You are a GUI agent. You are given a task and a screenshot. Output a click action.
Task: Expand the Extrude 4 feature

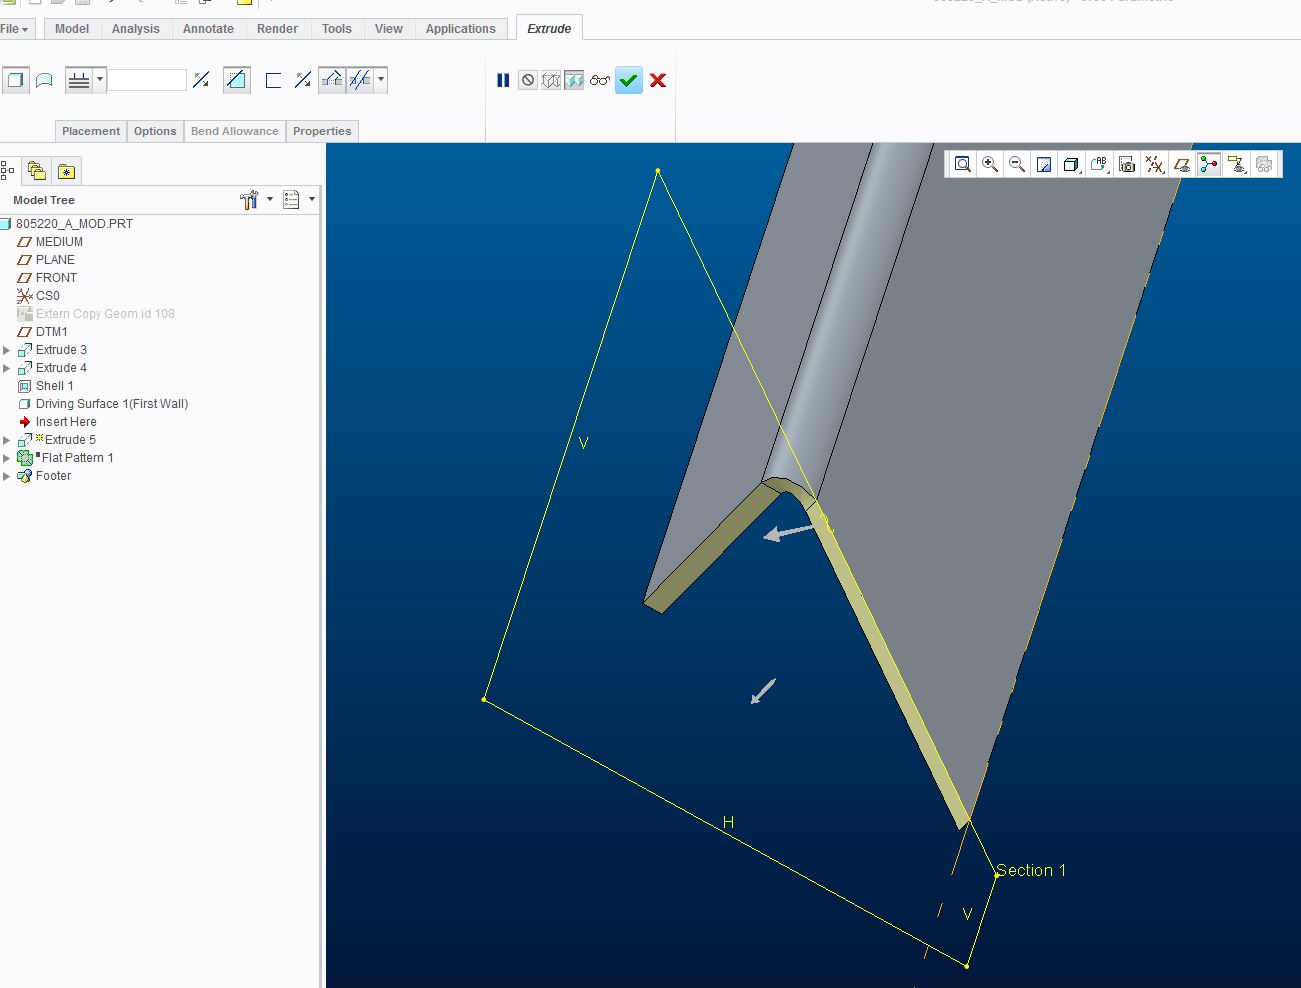7,368
